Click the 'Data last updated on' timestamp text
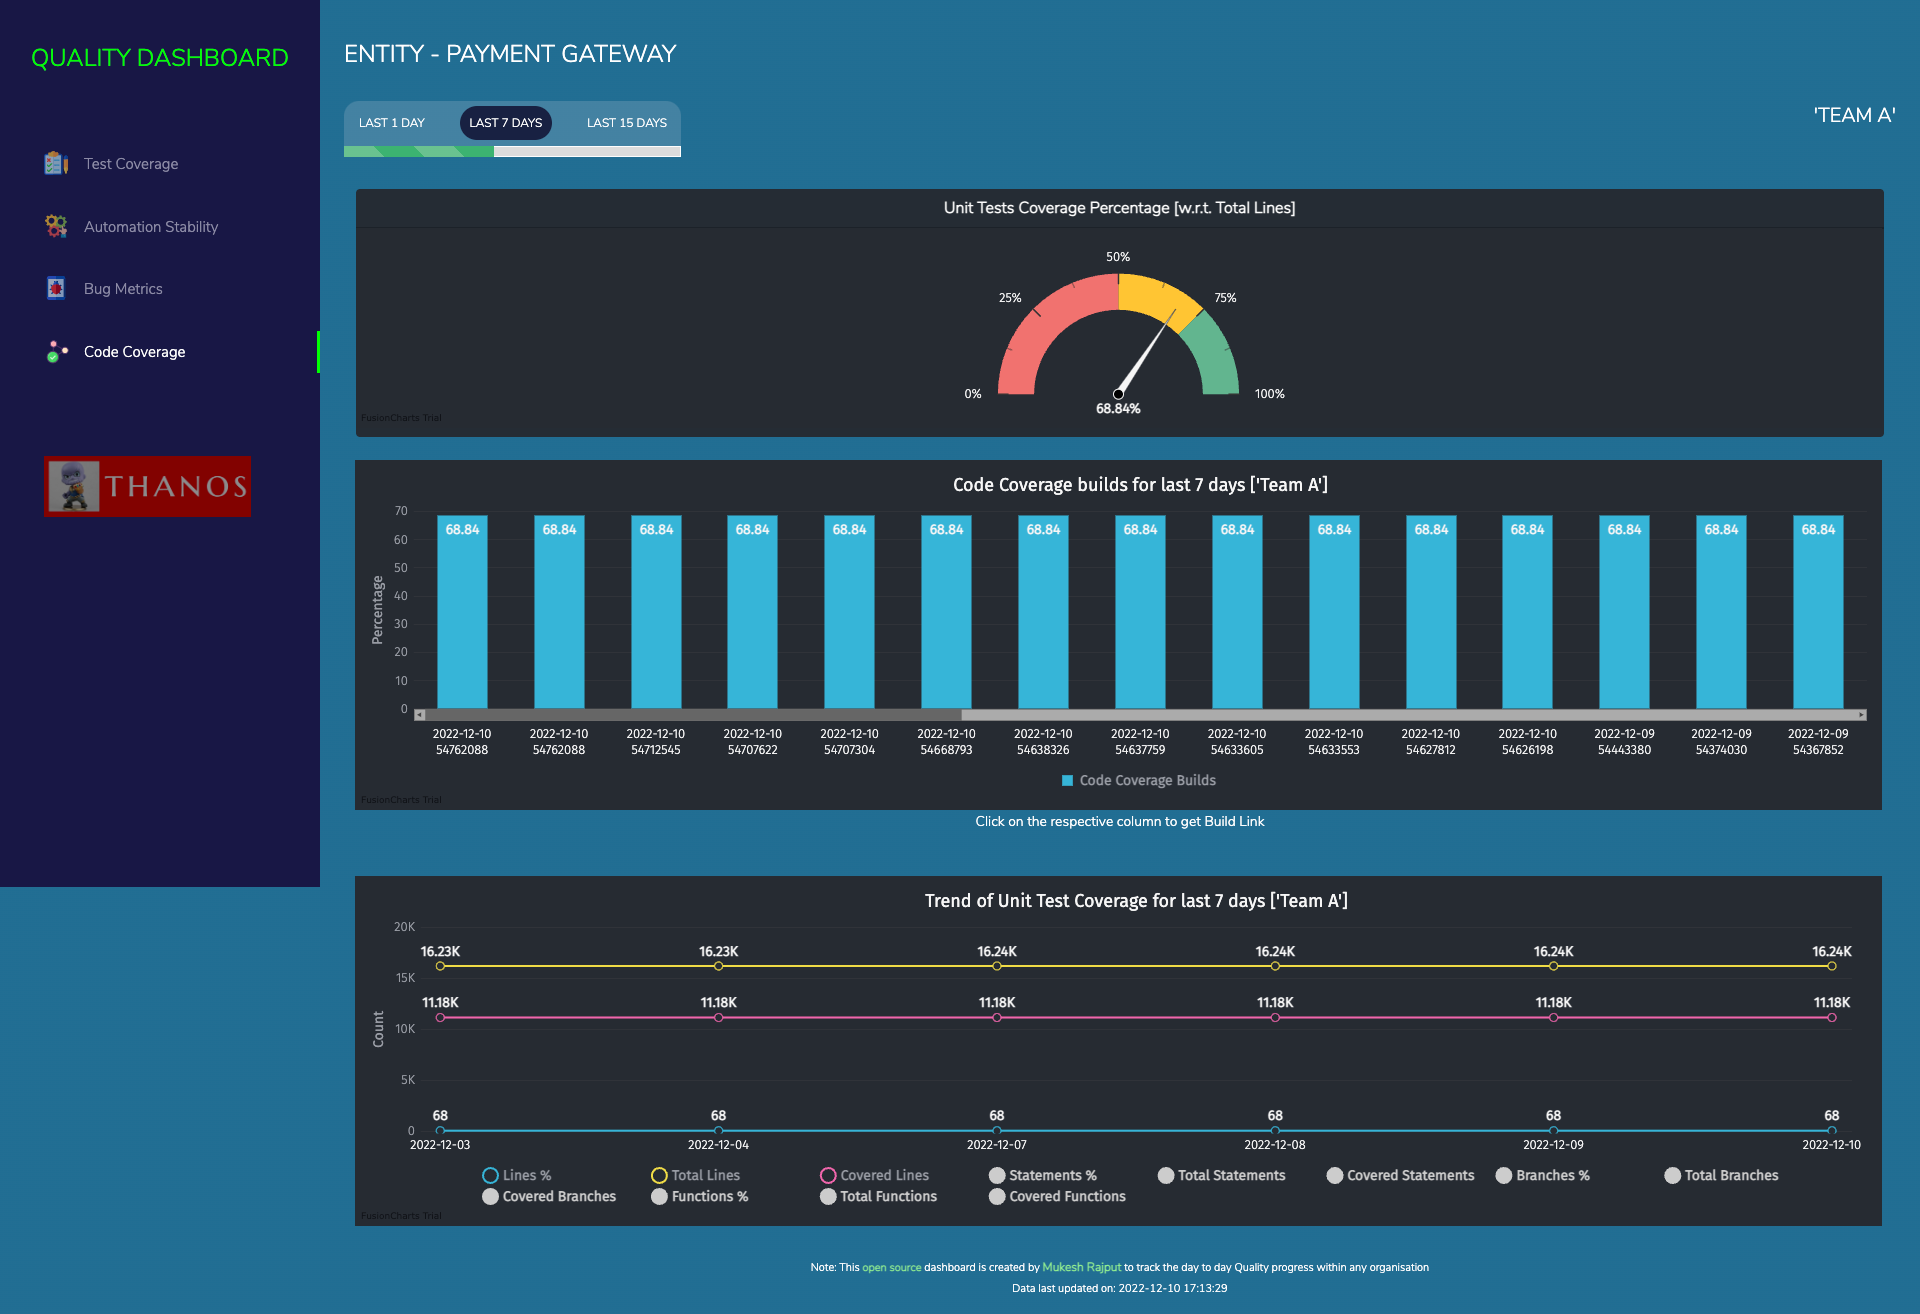Viewport: 1920px width, 1314px height. tap(1119, 1288)
